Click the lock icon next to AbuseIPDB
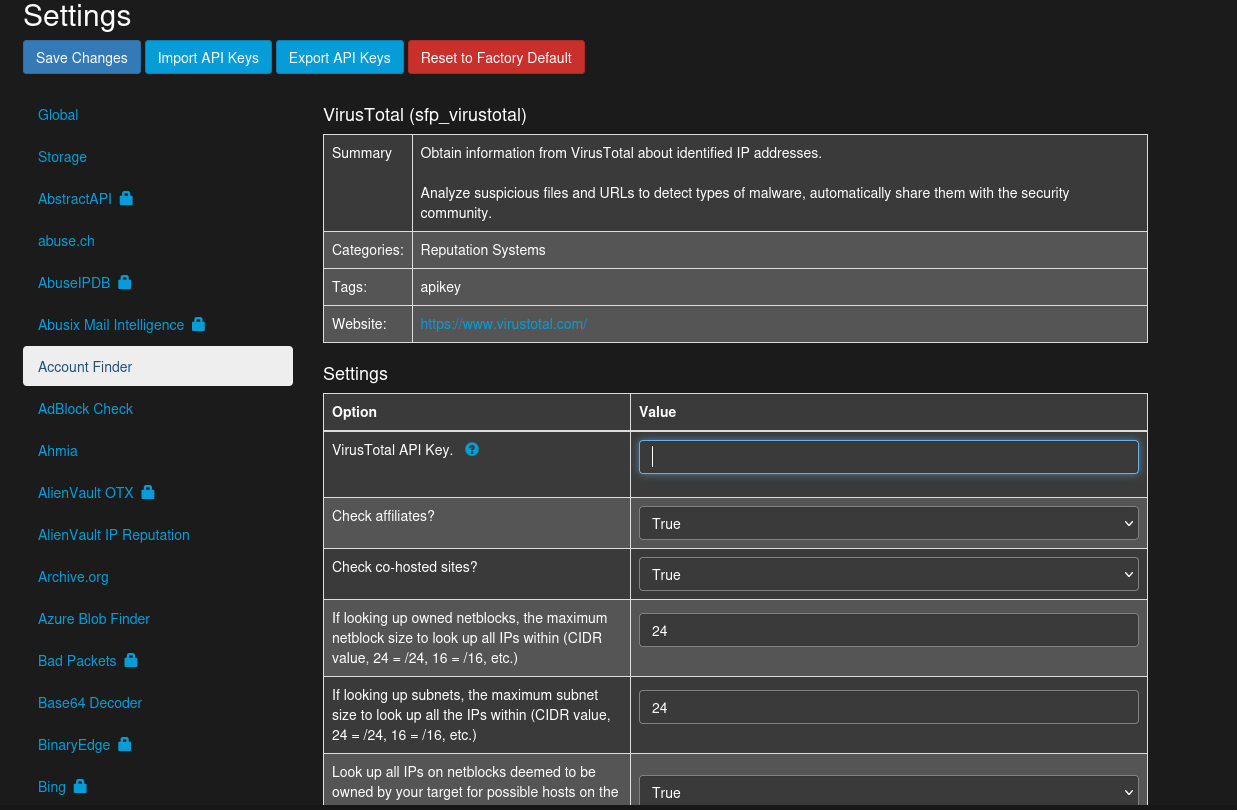Screen dimensions: 1237x810 (x=125, y=282)
